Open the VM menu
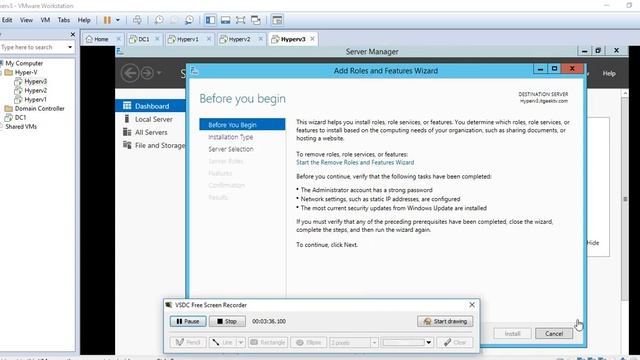The image size is (640, 360). [x=45, y=20]
